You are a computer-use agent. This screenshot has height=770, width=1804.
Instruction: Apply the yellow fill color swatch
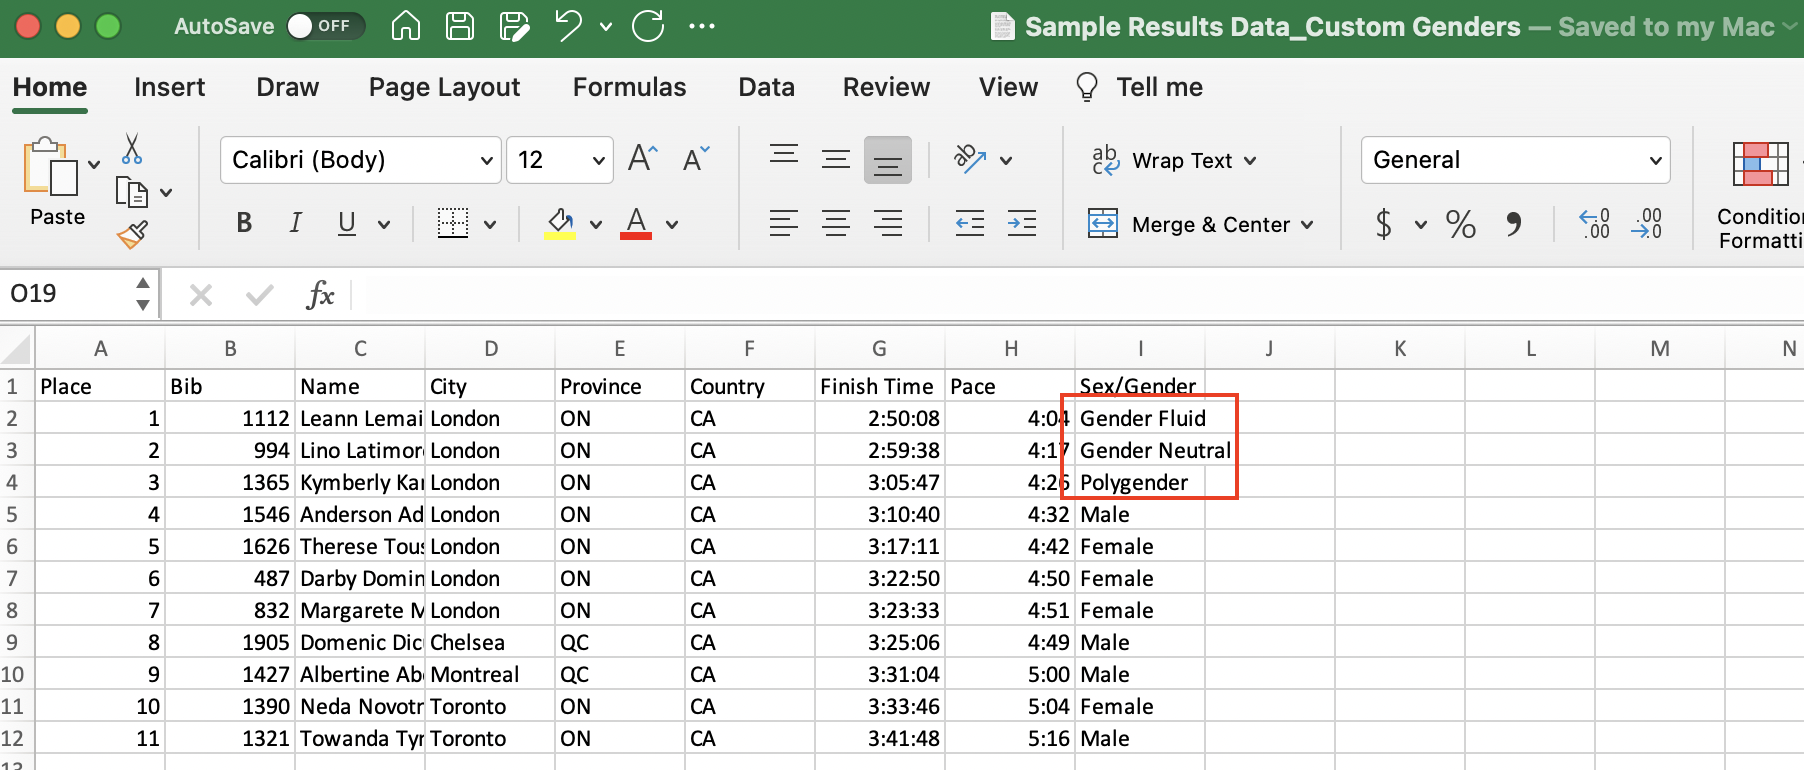(560, 223)
